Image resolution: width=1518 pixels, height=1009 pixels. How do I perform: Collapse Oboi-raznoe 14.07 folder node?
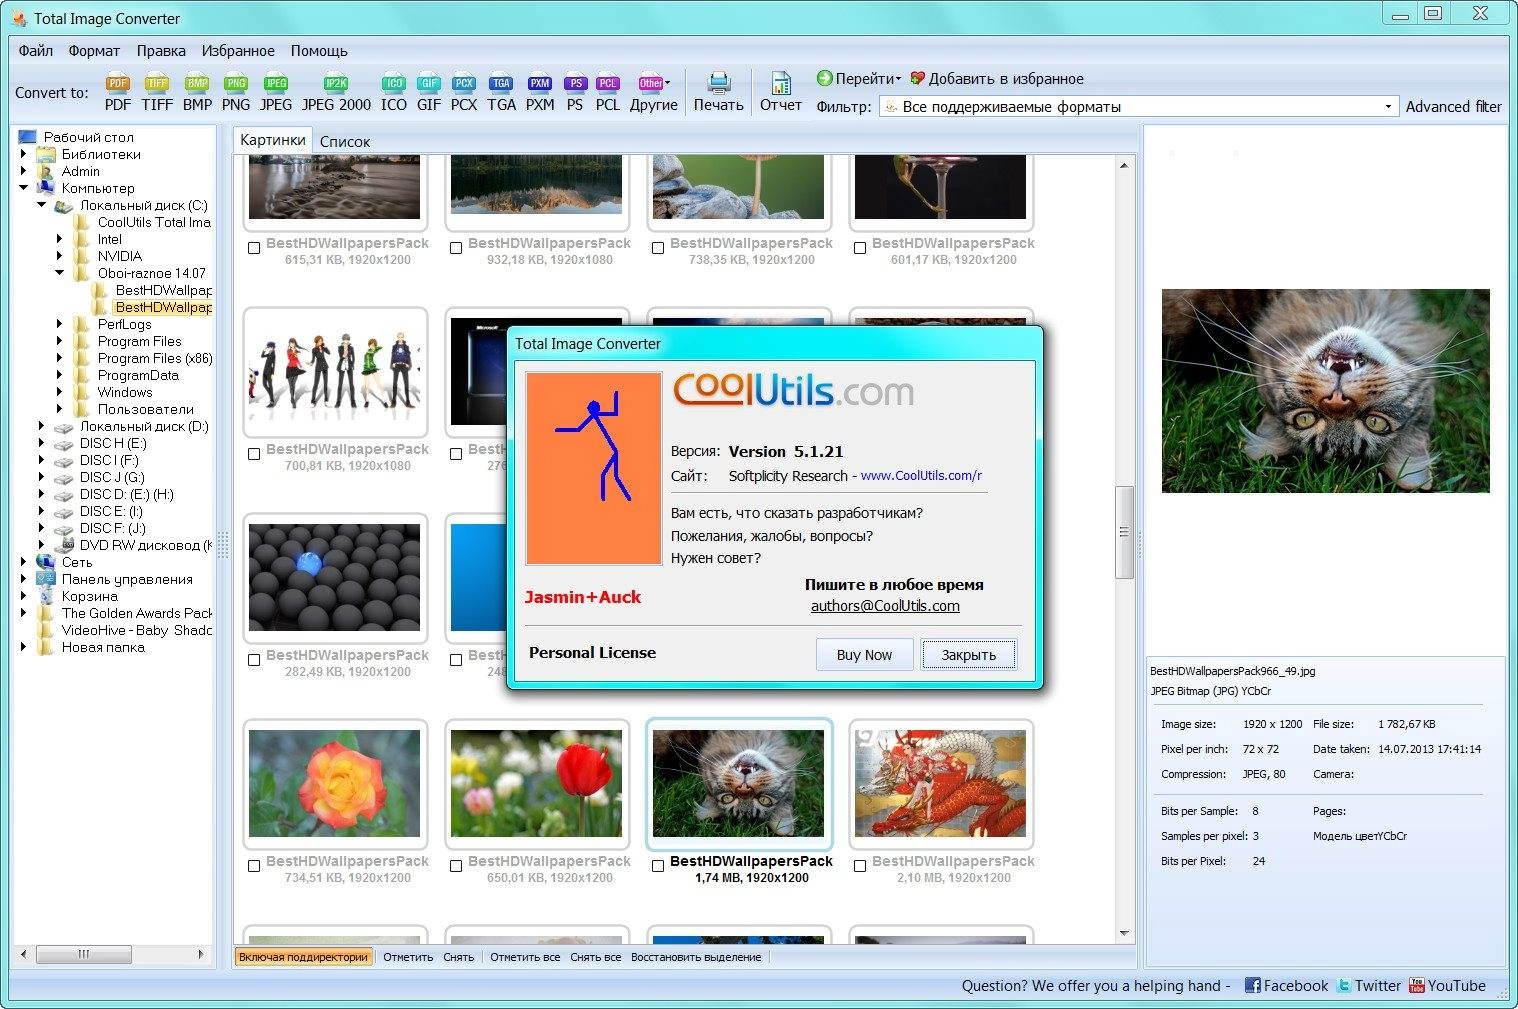[60, 273]
